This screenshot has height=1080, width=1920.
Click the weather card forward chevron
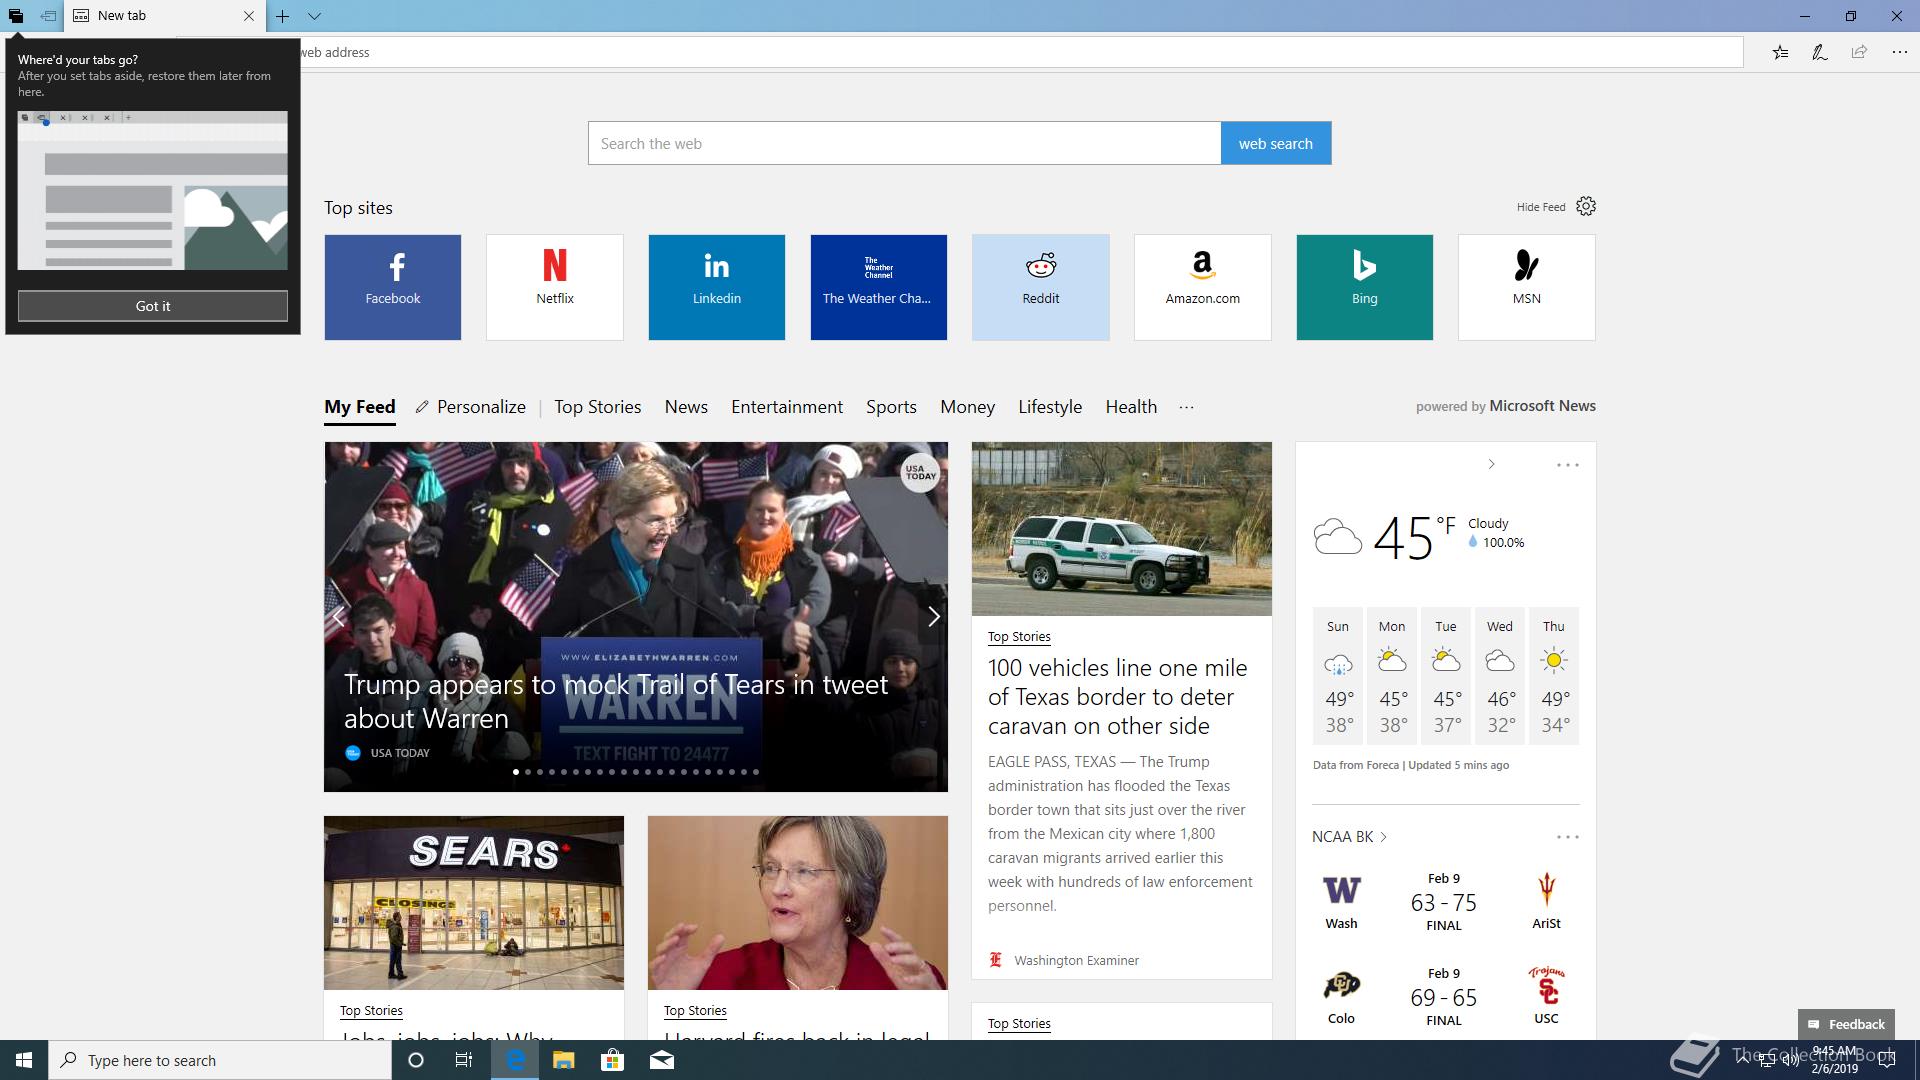1491,464
